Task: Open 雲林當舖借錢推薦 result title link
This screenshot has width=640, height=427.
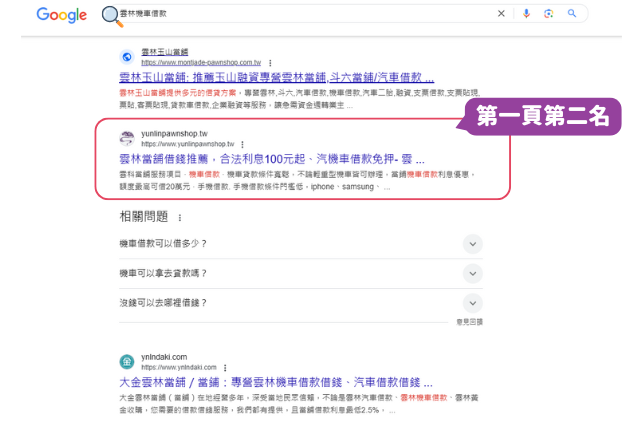Action: click(271, 159)
